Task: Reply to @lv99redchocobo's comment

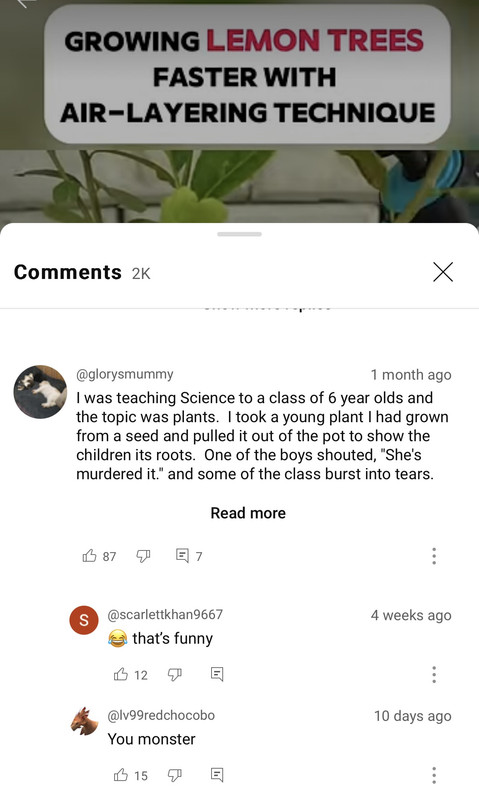Action: point(217,775)
